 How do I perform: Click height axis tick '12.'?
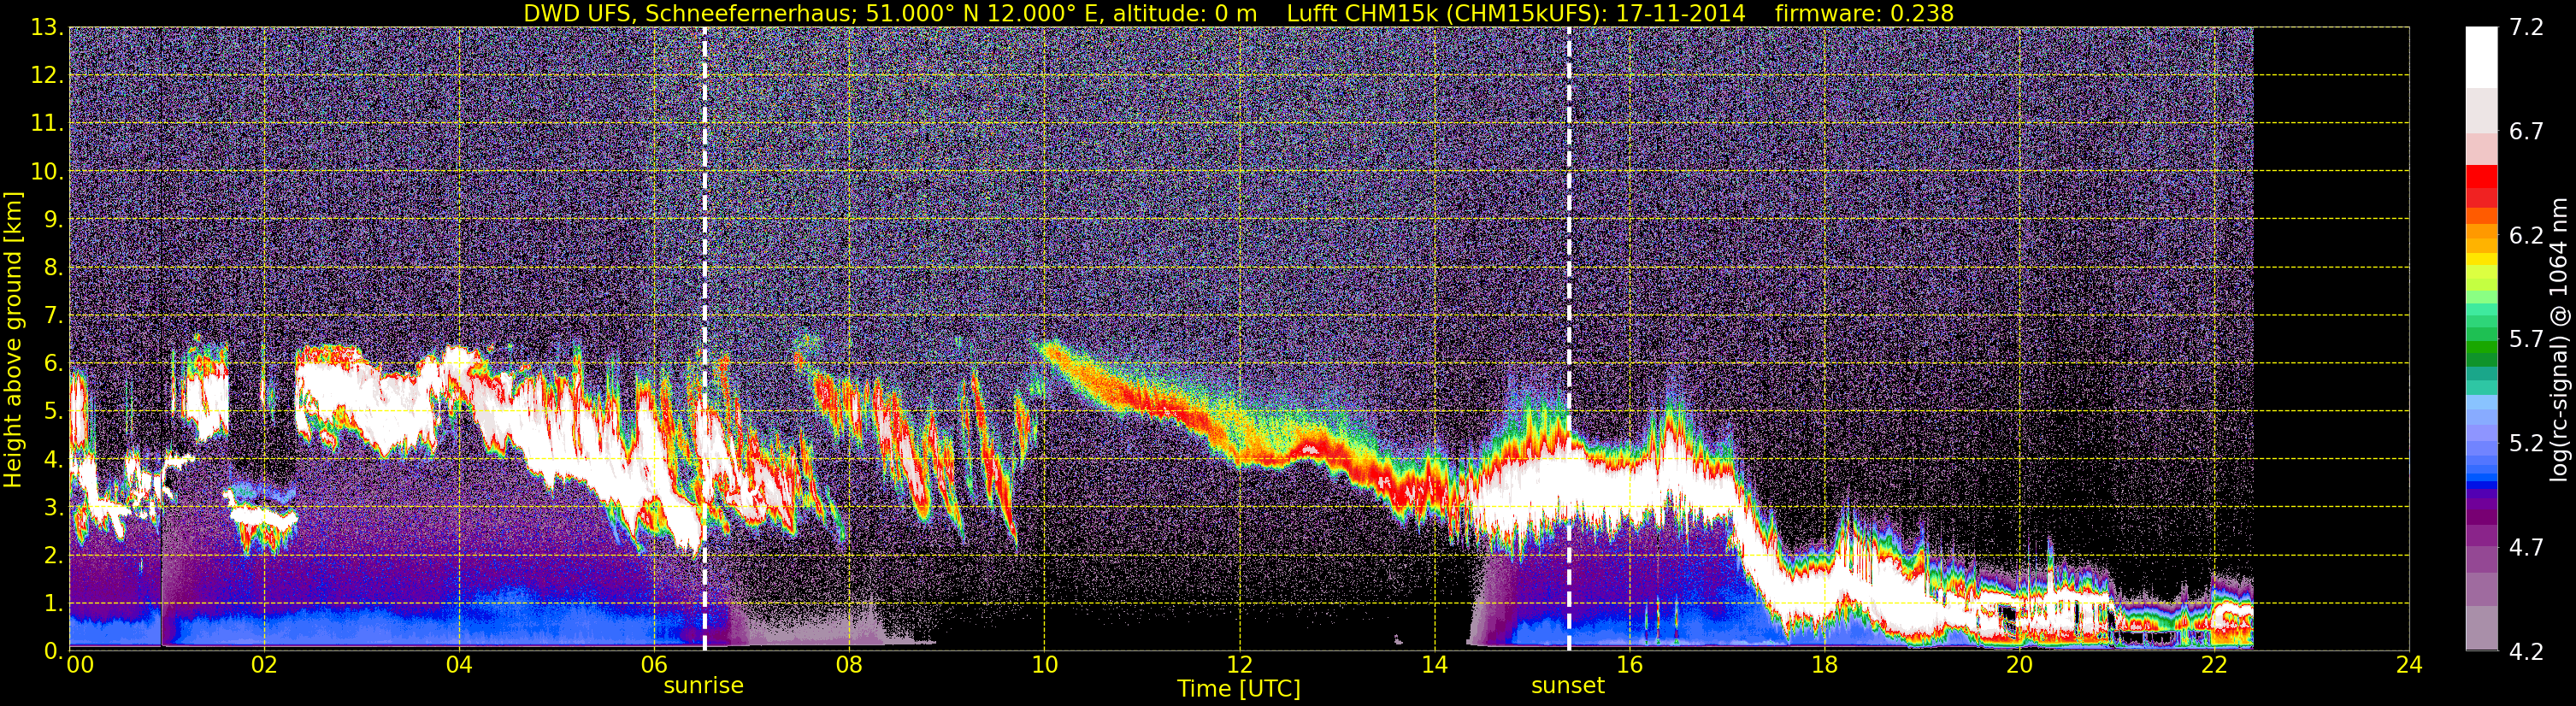point(47,76)
